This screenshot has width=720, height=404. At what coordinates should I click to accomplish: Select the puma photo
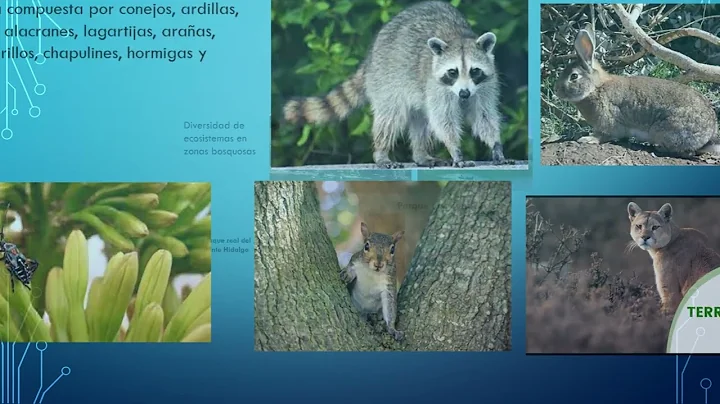(623, 275)
